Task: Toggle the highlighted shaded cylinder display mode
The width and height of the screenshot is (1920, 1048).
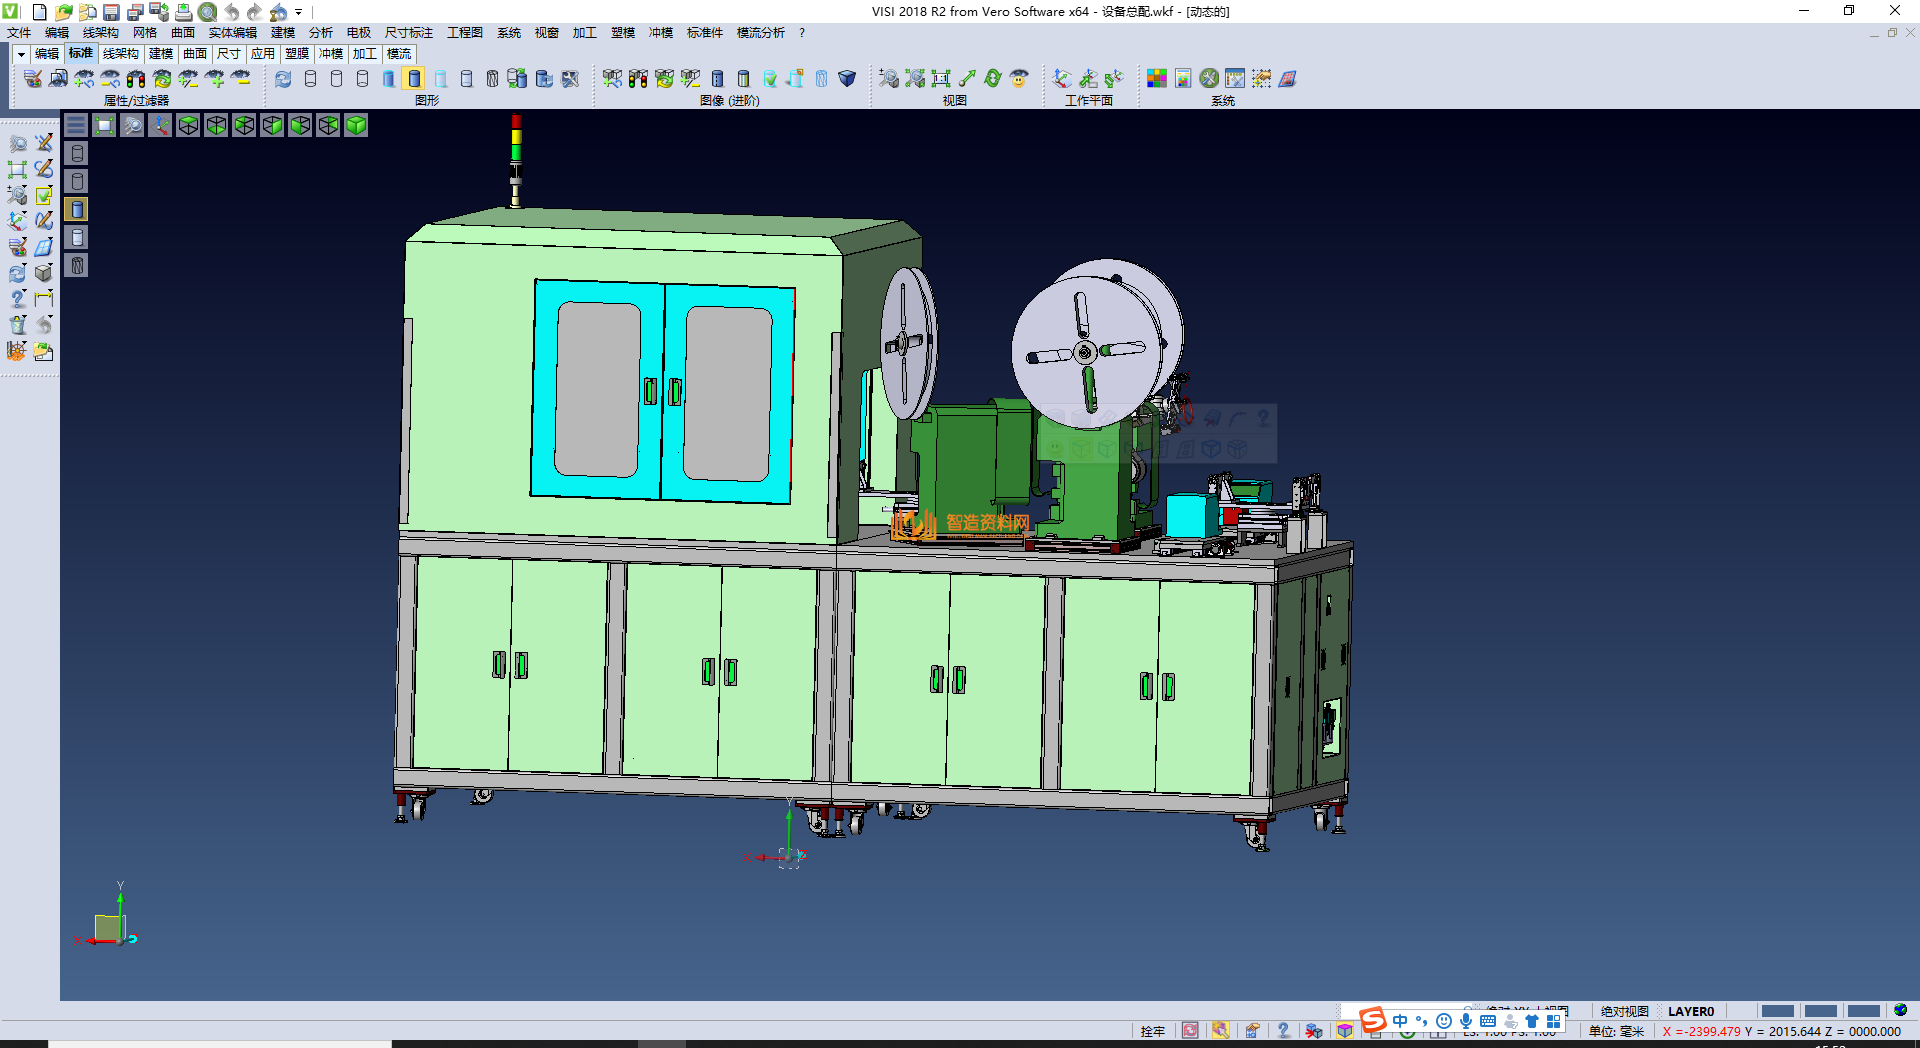Action: [x=414, y=79]
